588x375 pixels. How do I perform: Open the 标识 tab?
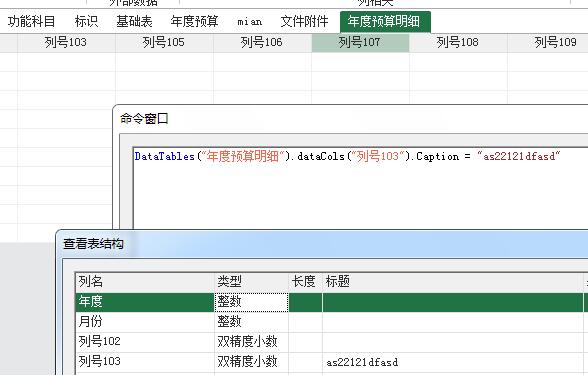pyautogui.click(x=86, y=21)
